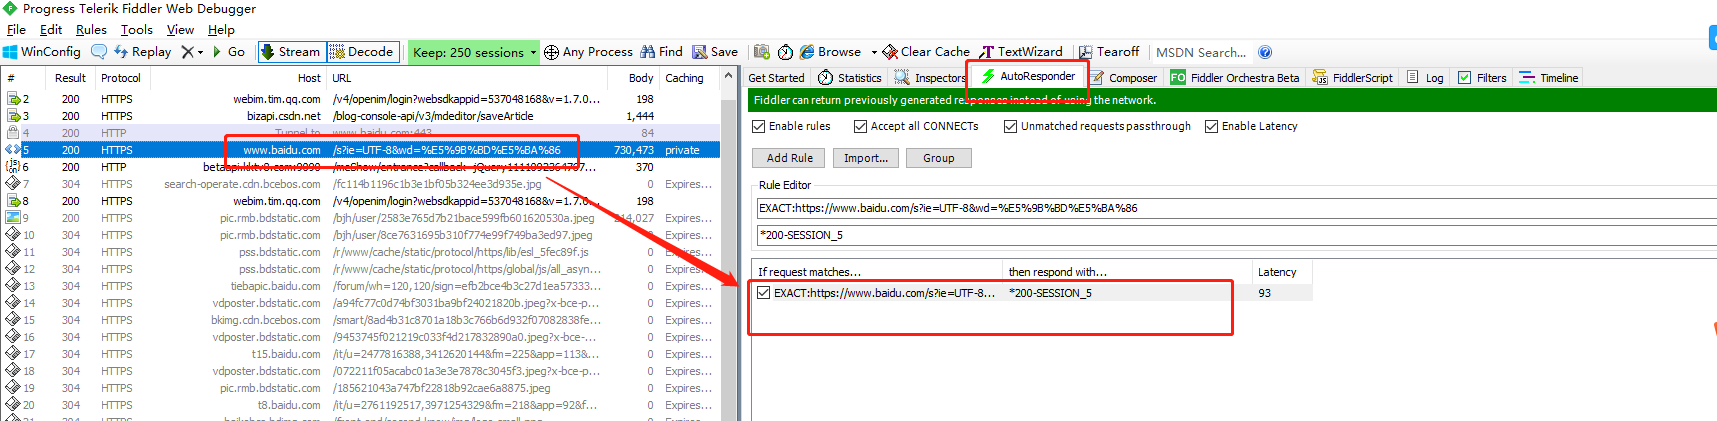Click Clear Cache
1717x421 pixels.
tap(926, 52)
